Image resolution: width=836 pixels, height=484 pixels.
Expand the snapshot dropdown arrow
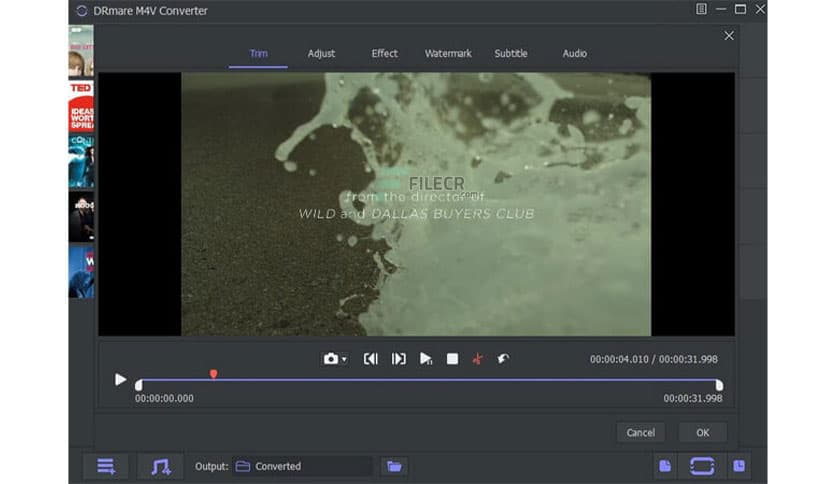[x=344, y=360]
